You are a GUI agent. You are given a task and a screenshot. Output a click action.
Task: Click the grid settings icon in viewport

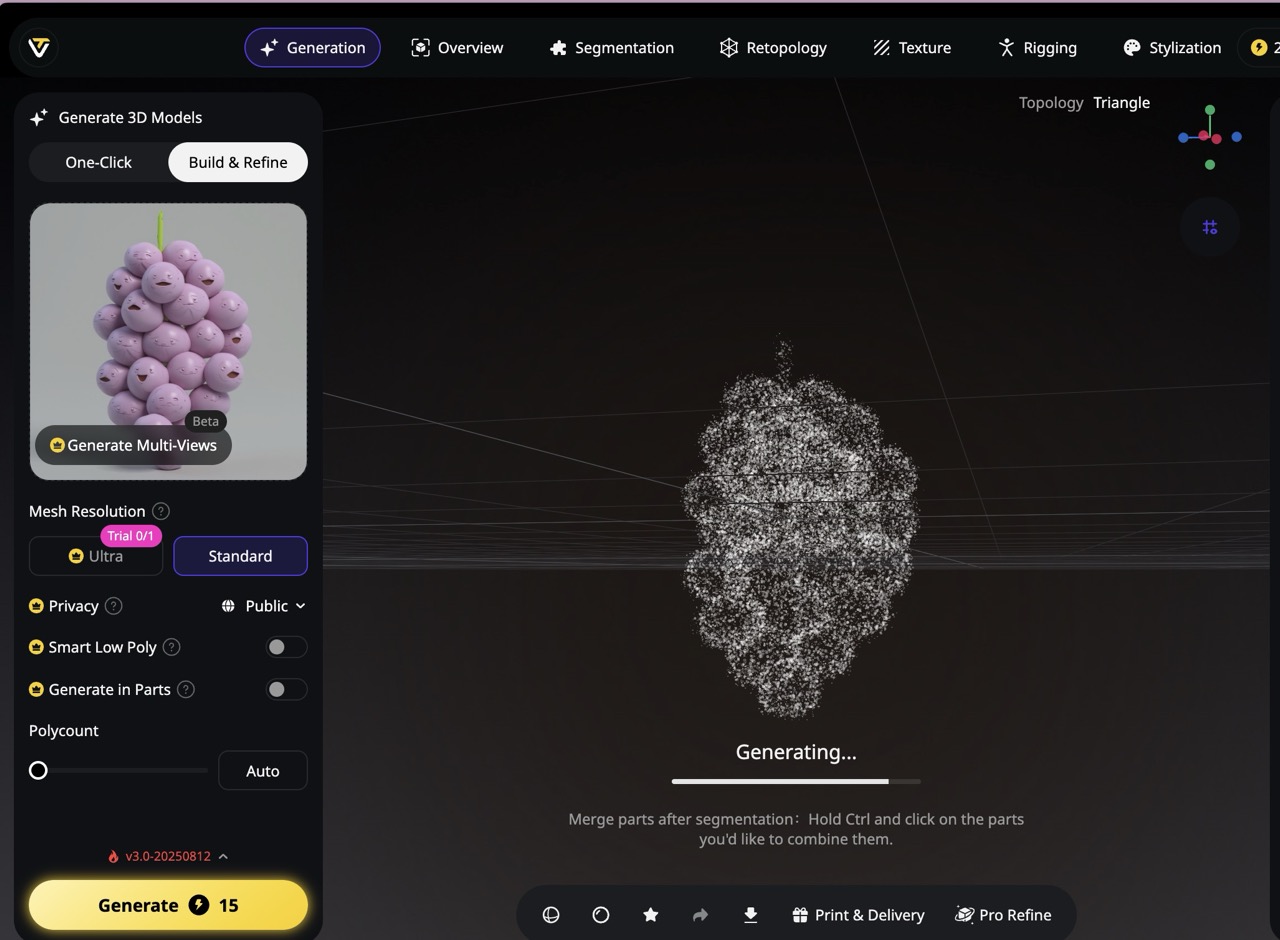1210,227
